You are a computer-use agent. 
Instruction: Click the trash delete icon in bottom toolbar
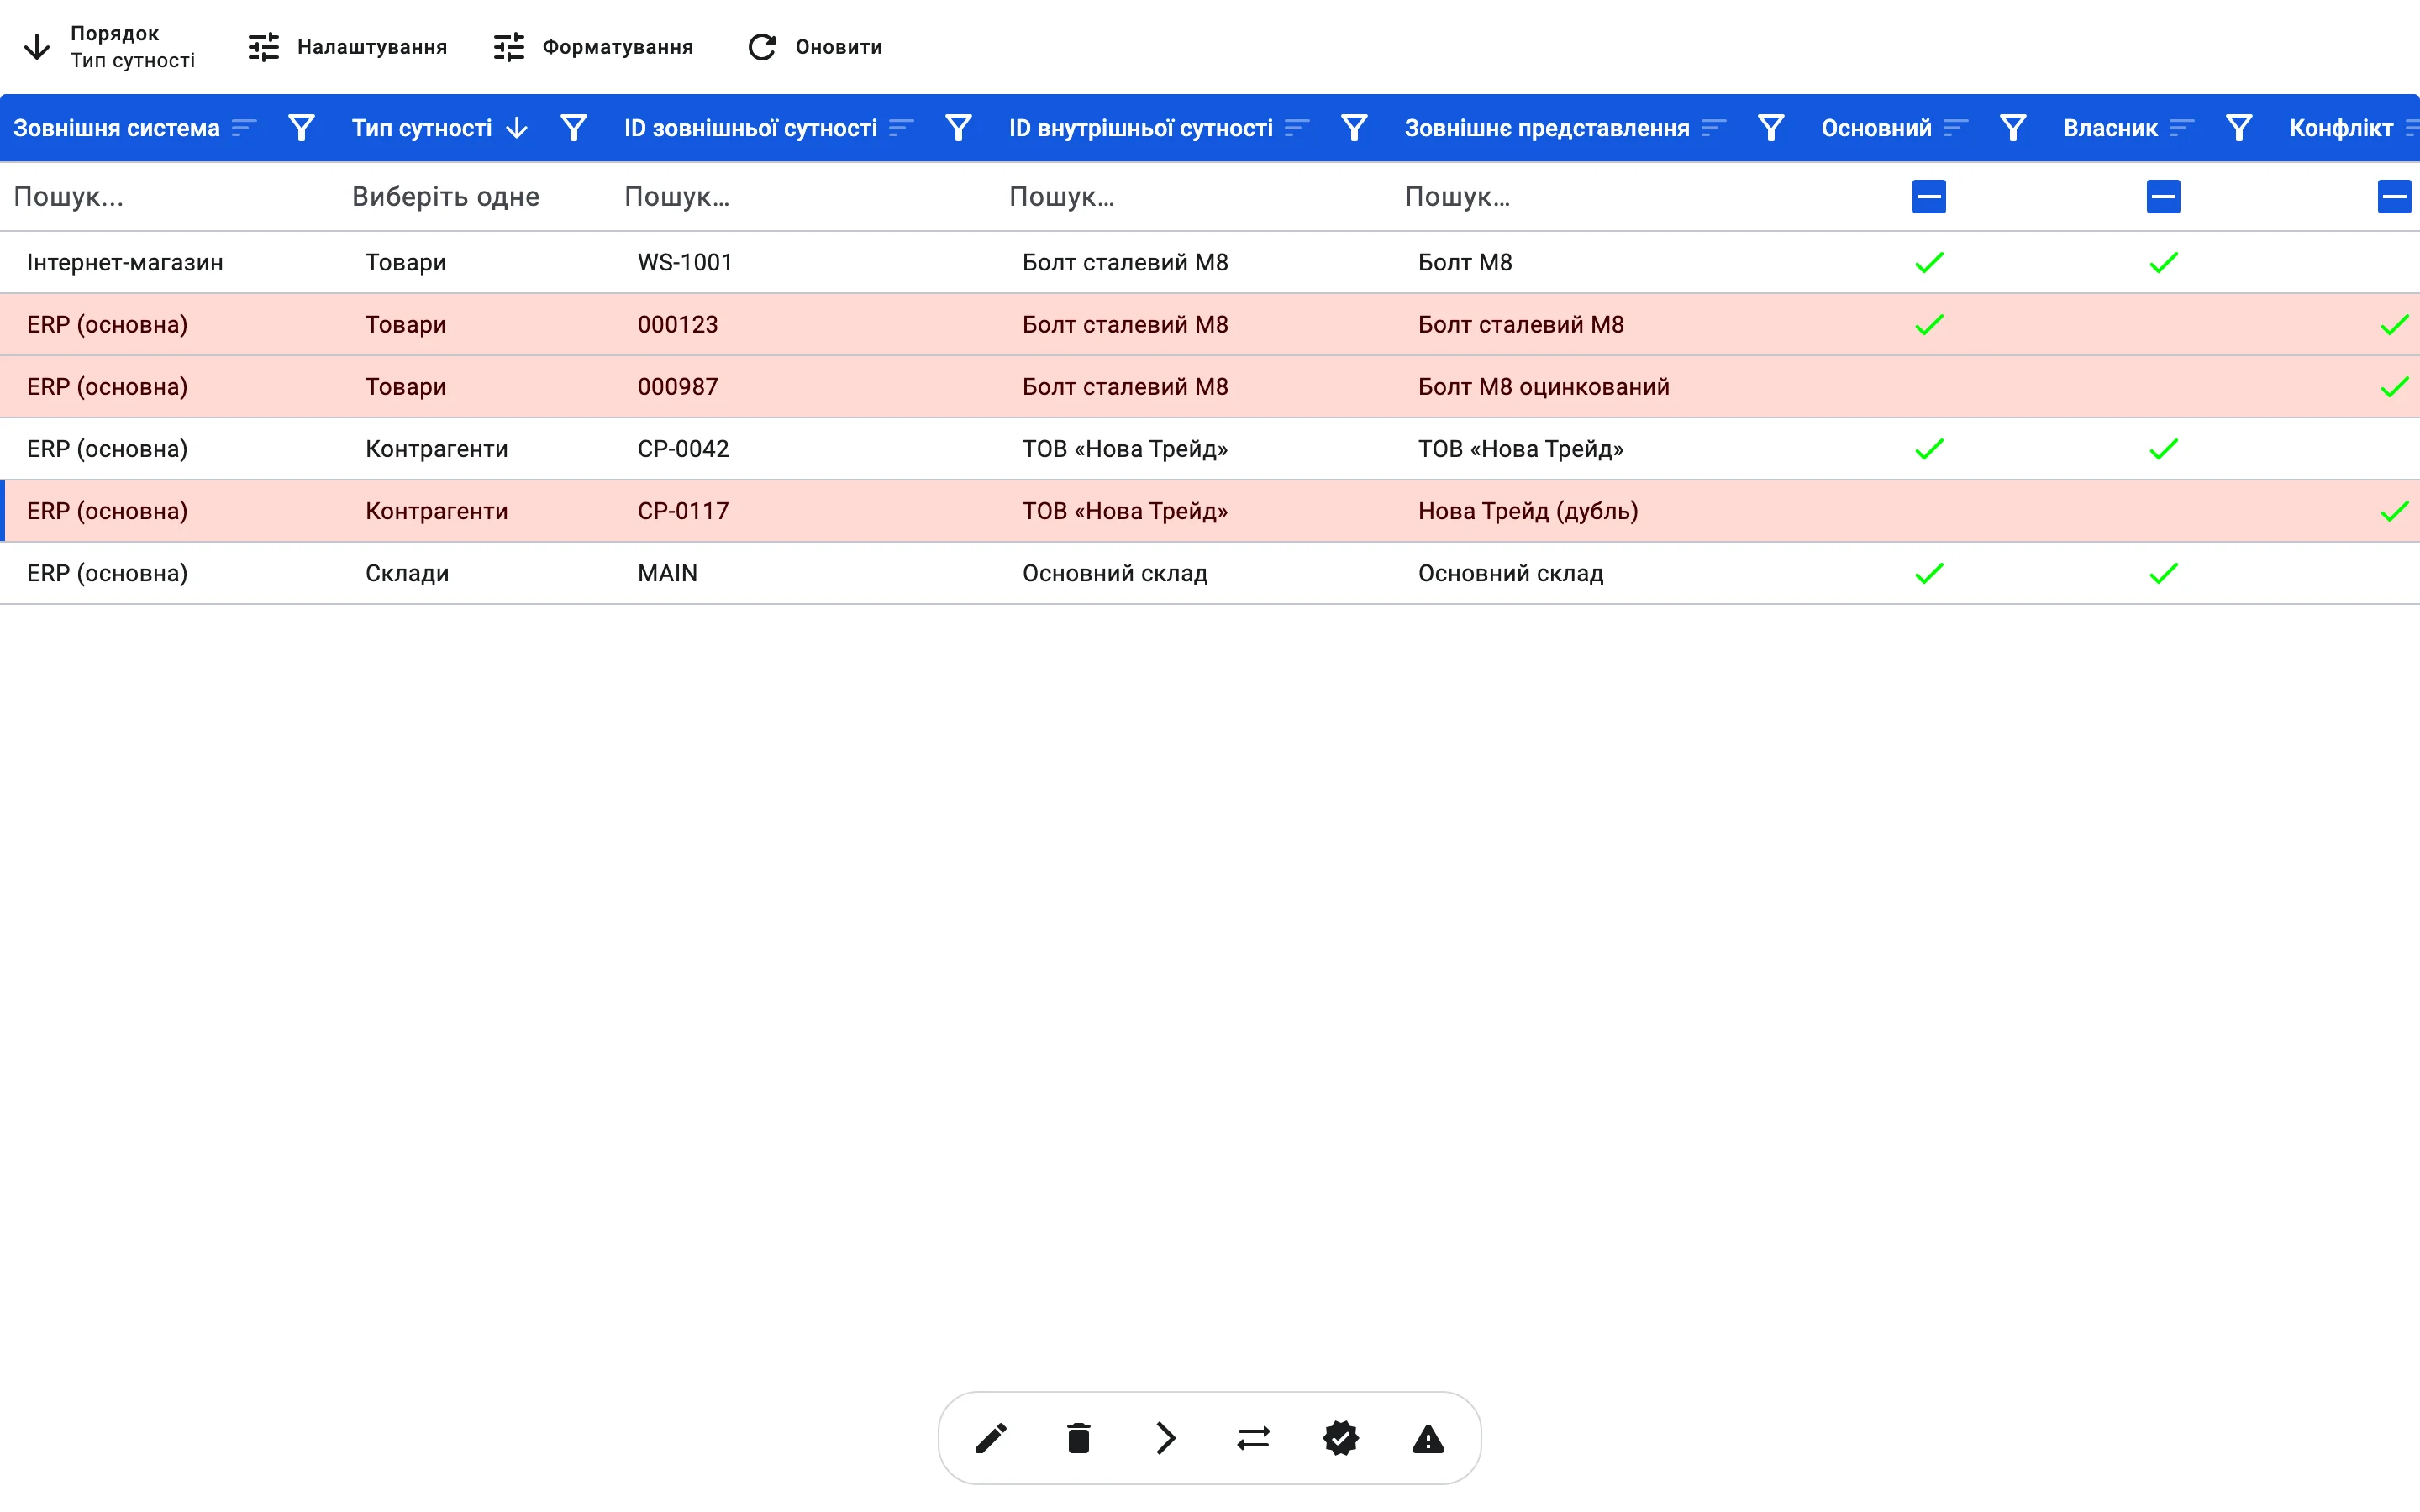click(1078, 1438)
